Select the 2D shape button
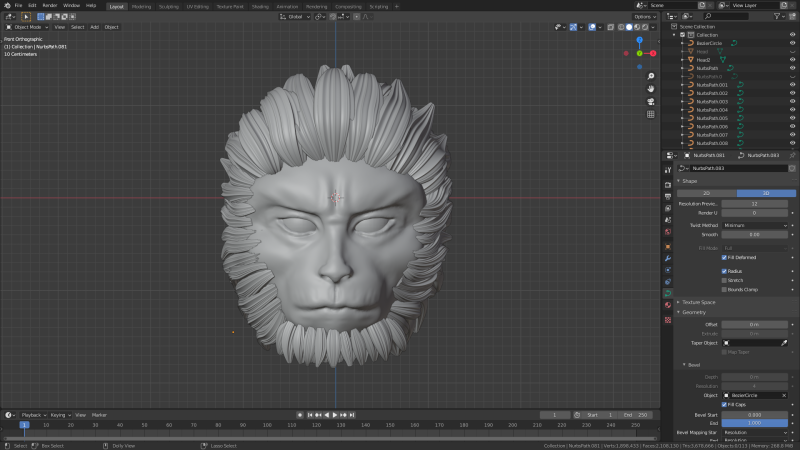 (706, 192)
